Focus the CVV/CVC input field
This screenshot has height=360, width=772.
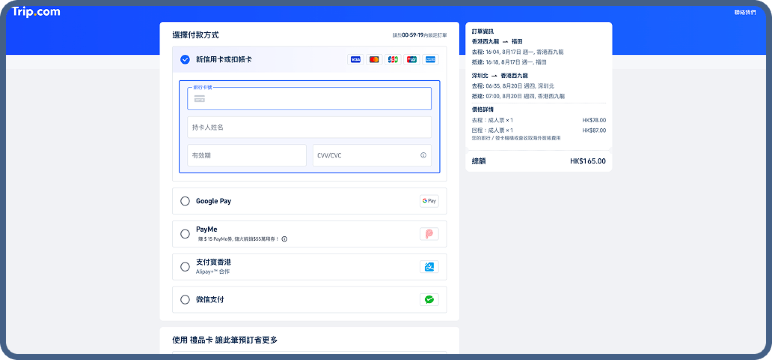coord(372,156)
